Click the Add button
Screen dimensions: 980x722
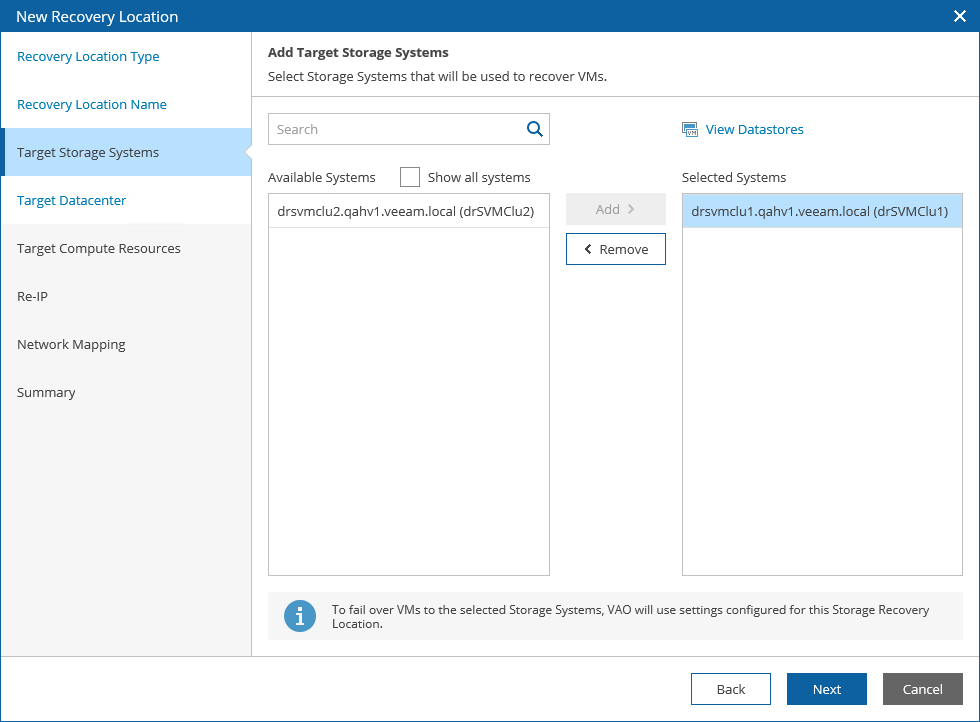point(615,209)
